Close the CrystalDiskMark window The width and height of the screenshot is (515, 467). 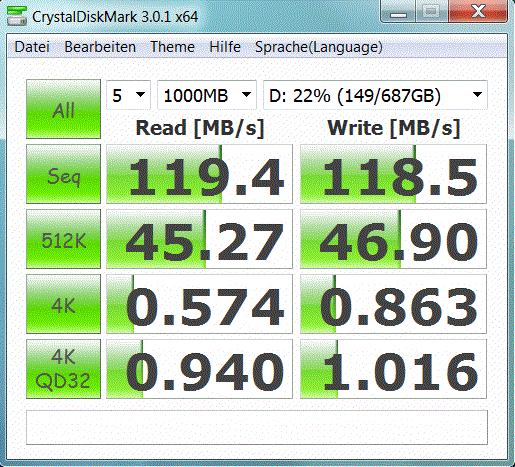[478, 12]
